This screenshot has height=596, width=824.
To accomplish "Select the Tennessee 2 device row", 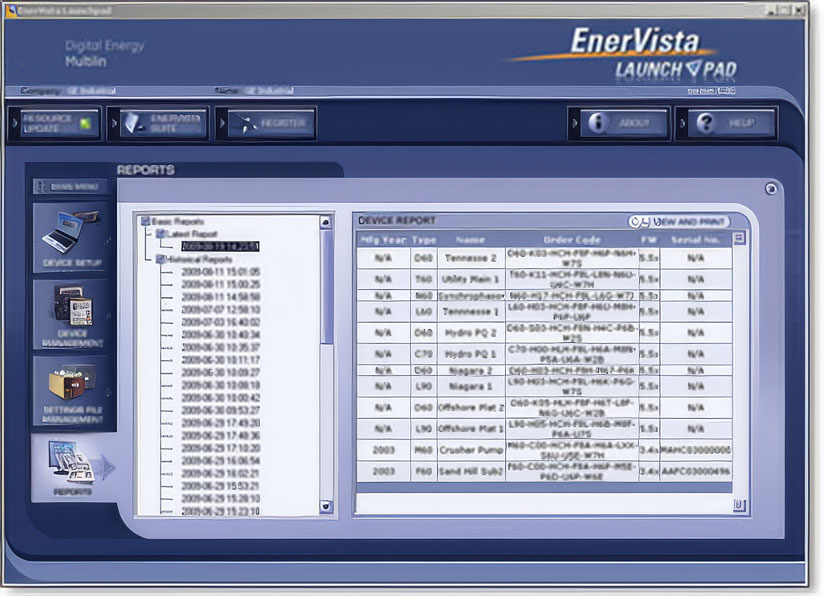I will click(544, 258).
